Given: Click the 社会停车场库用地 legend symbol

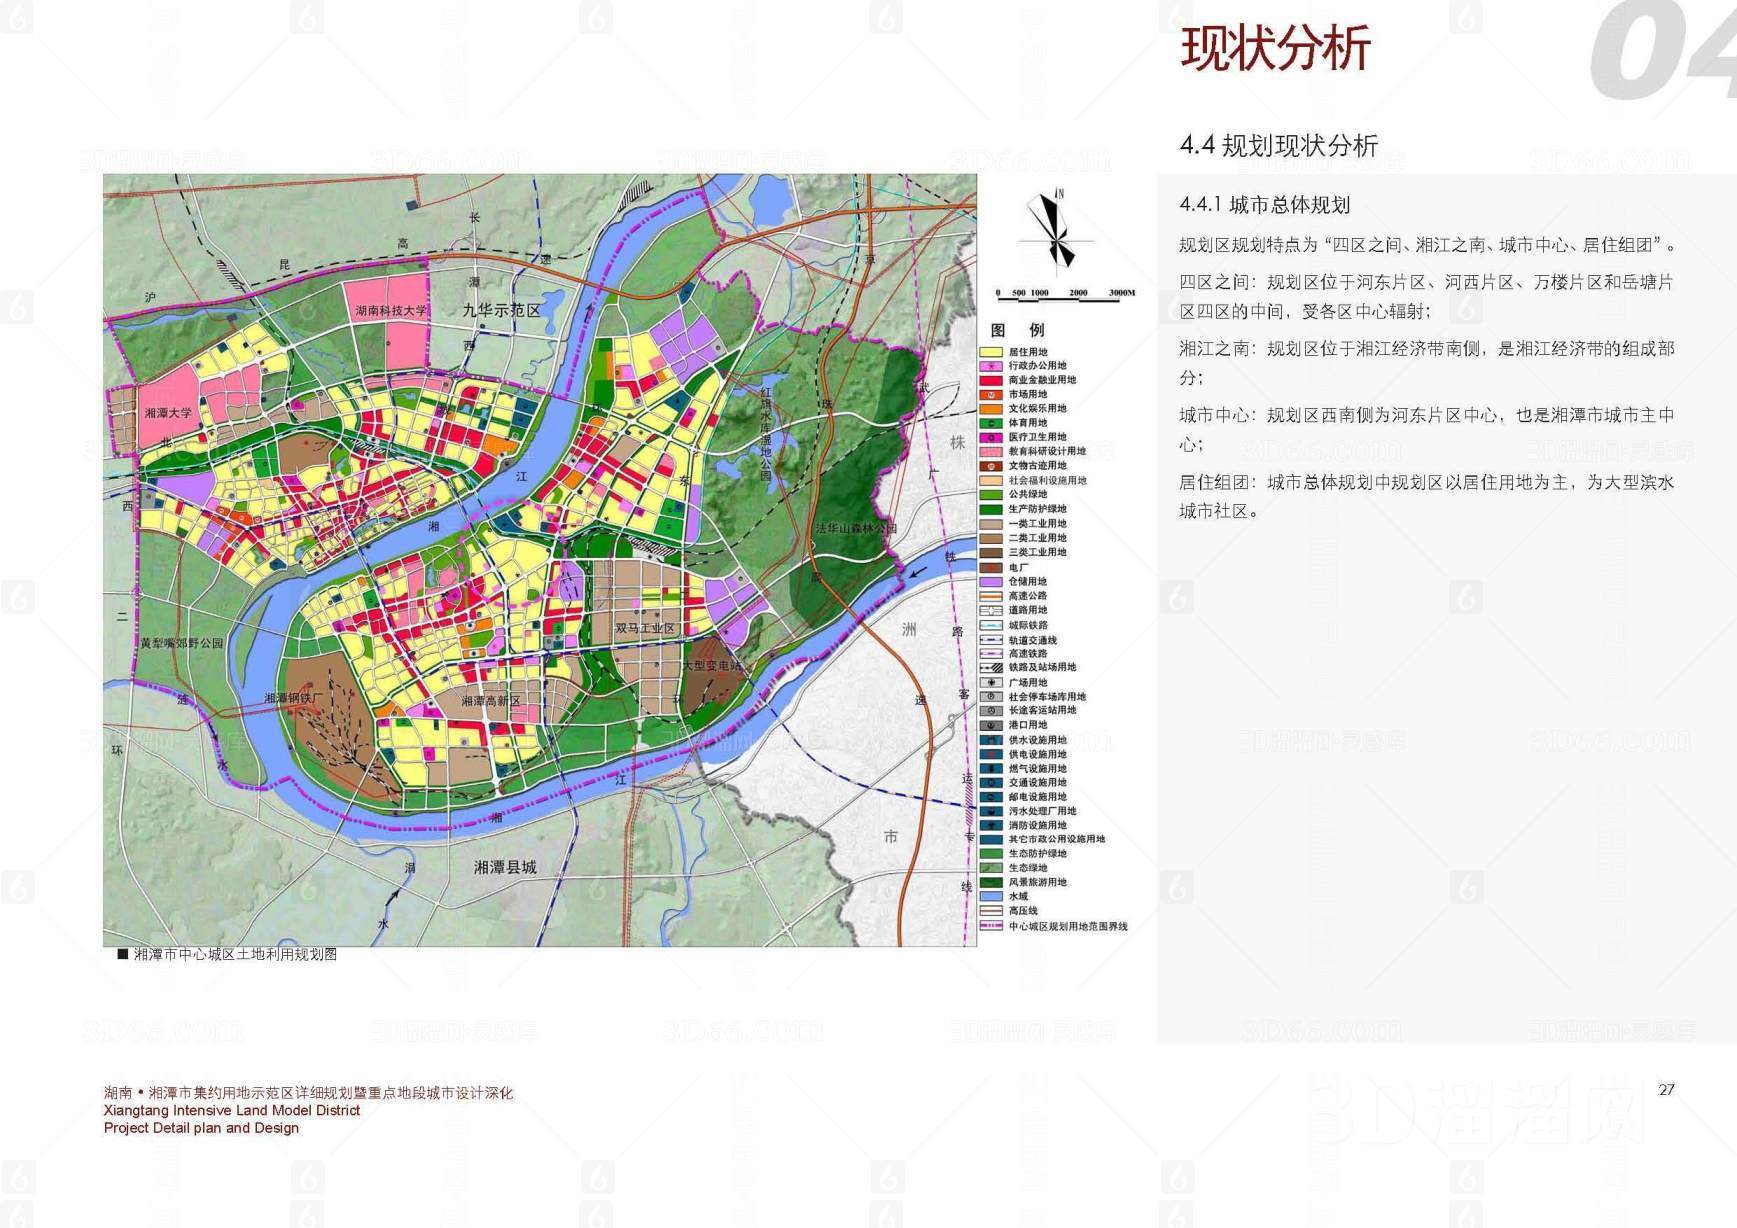Looking at the screenshot, I should [x=990, y=697].
